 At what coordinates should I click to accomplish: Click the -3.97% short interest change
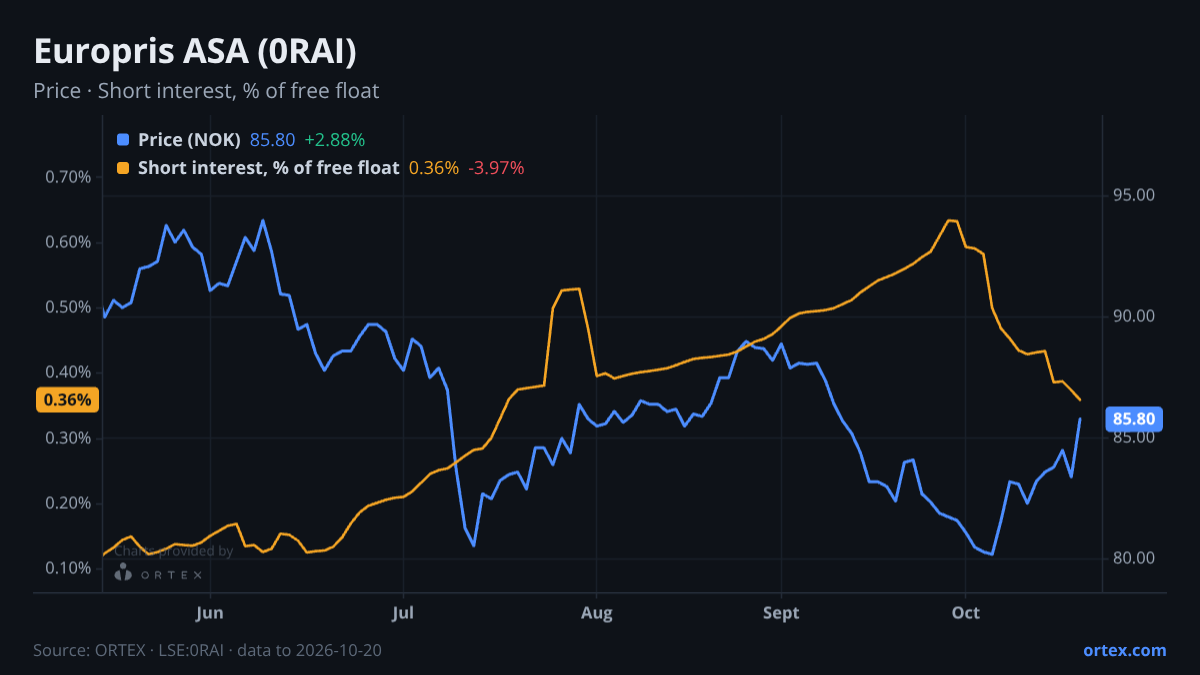coord(496,168)
